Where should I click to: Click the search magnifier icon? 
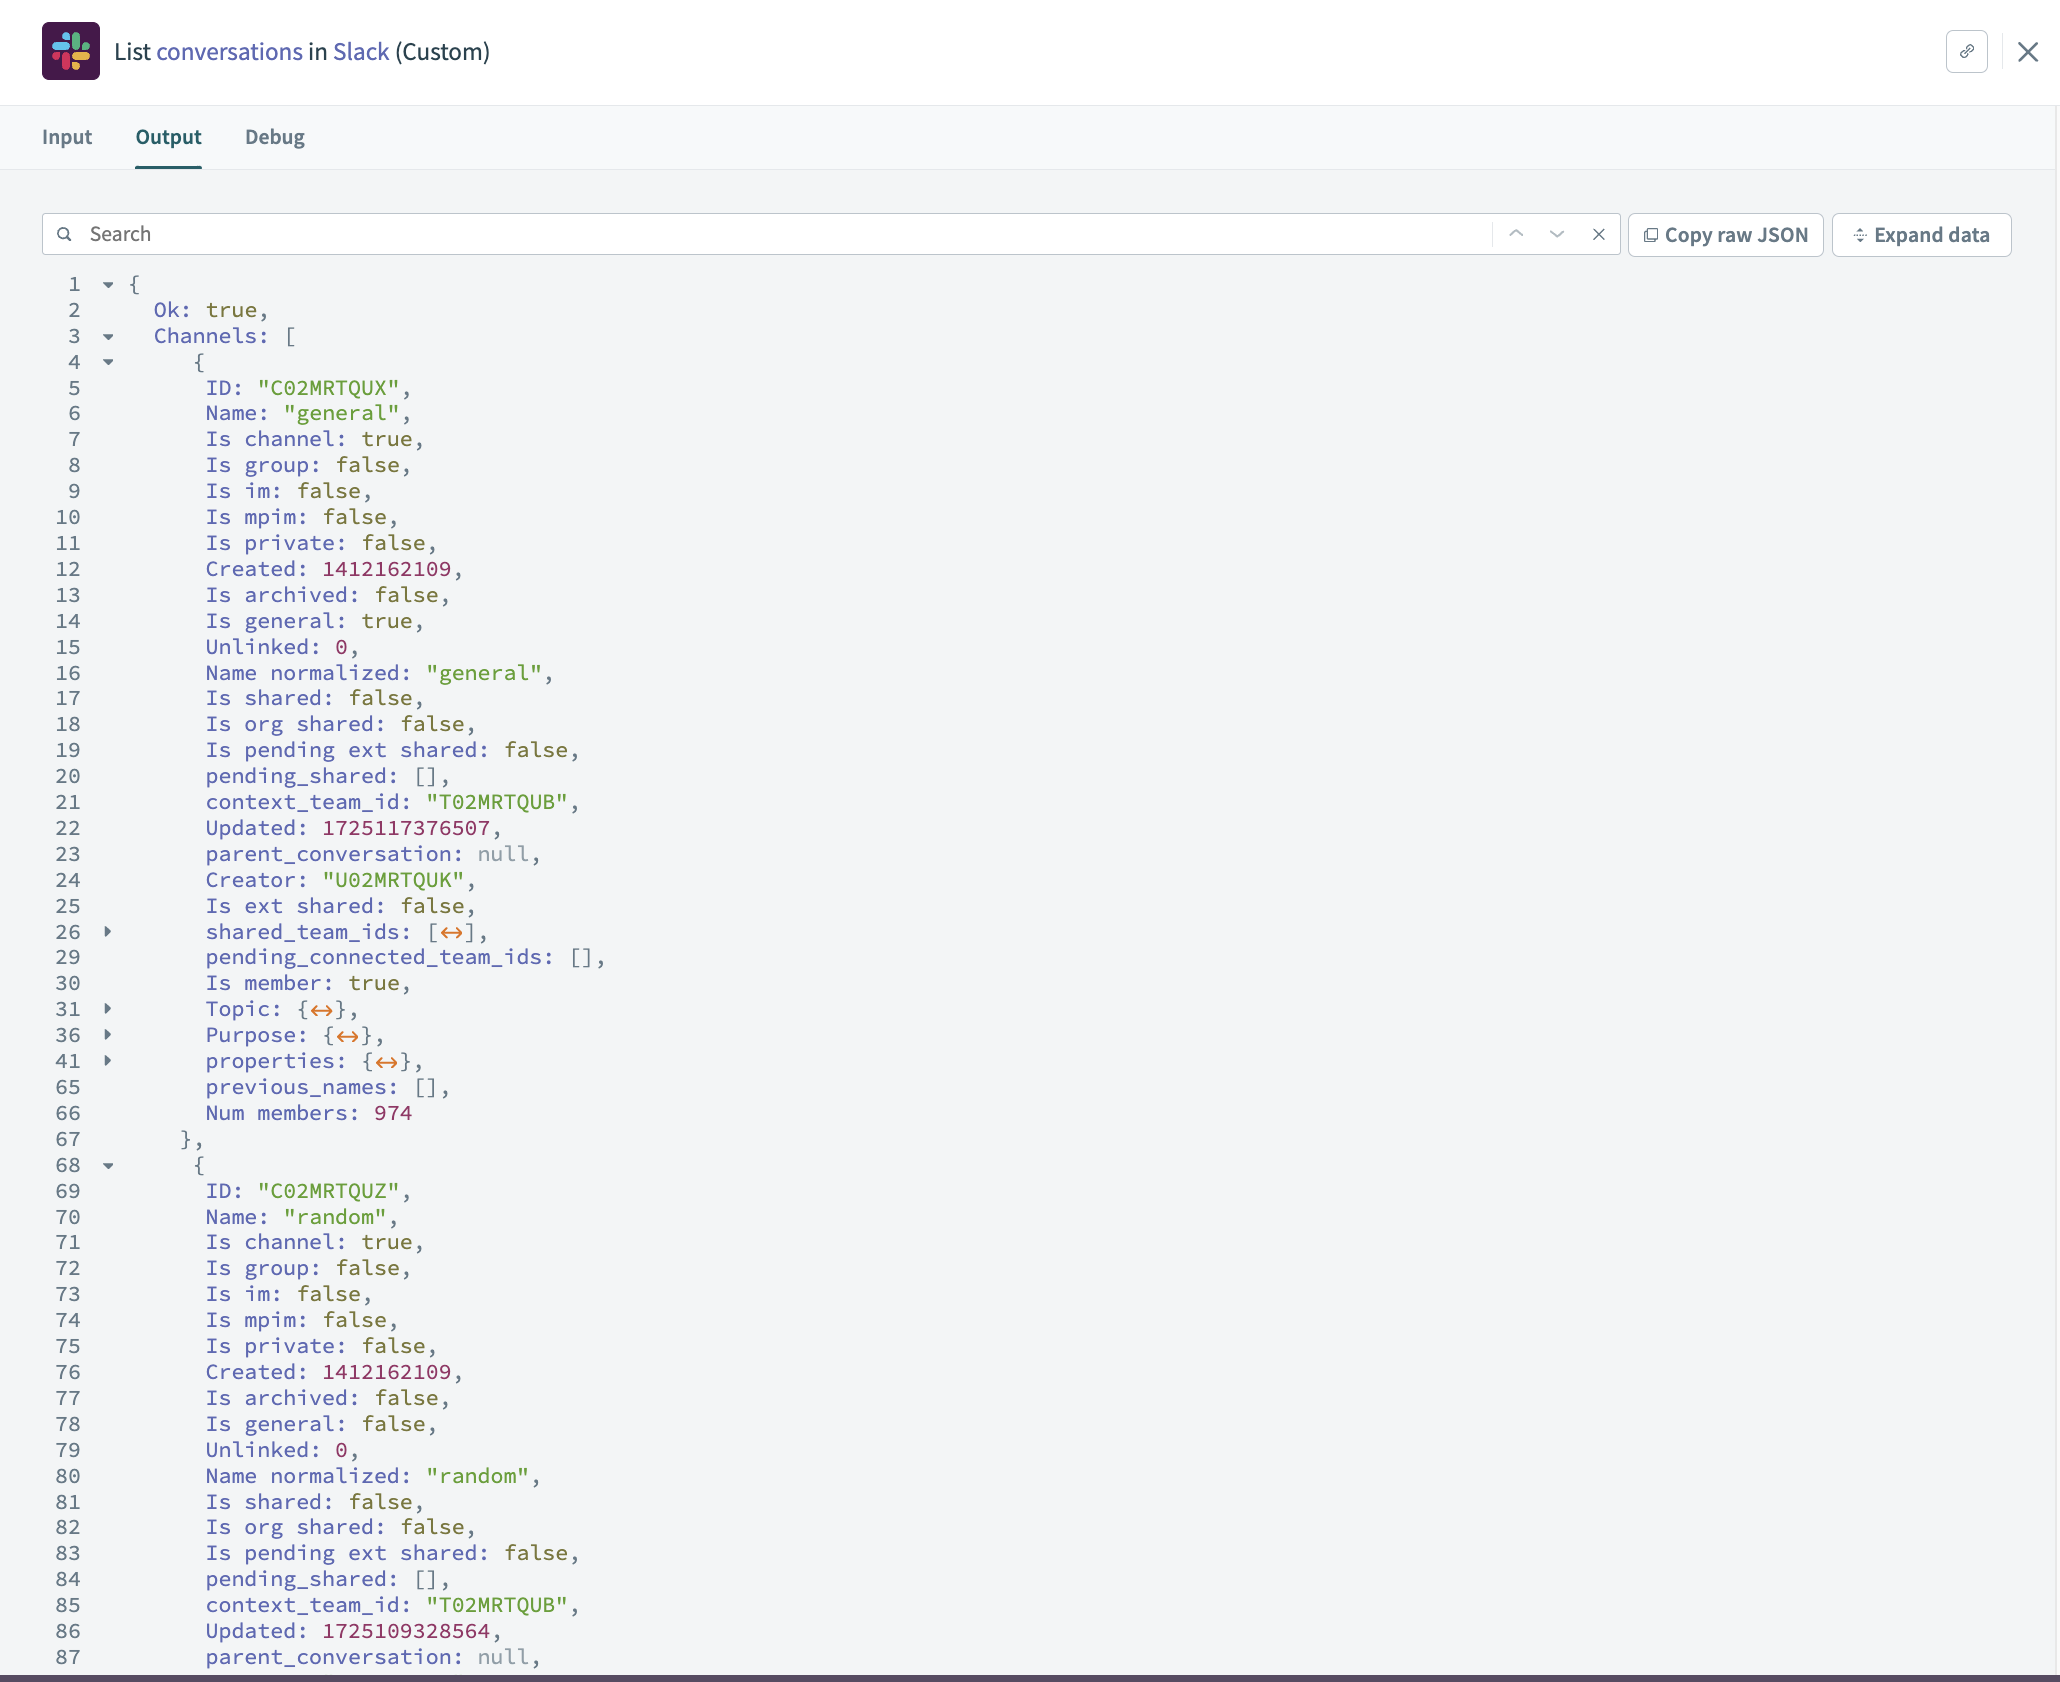[65, 234]
